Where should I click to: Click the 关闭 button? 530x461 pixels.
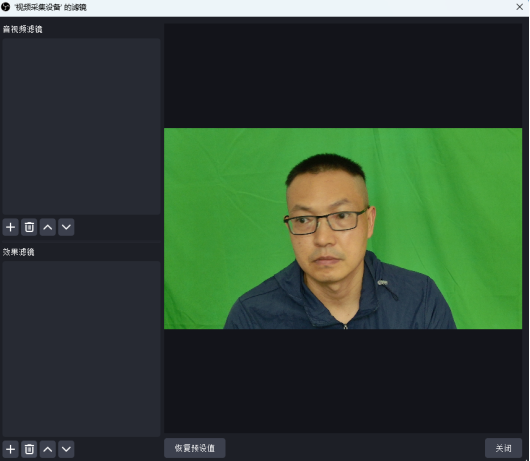pyautogui.click(x=503, y=448)
